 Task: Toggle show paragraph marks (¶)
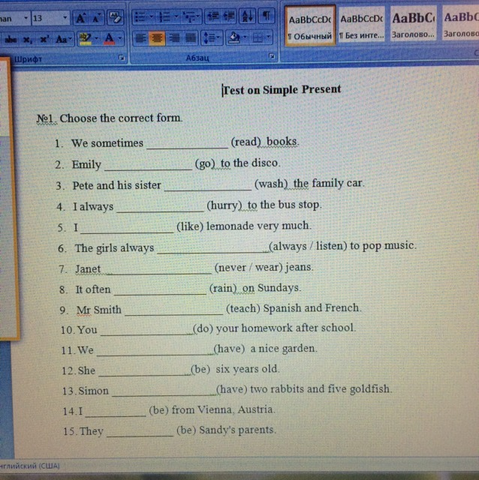click(266, 16)
